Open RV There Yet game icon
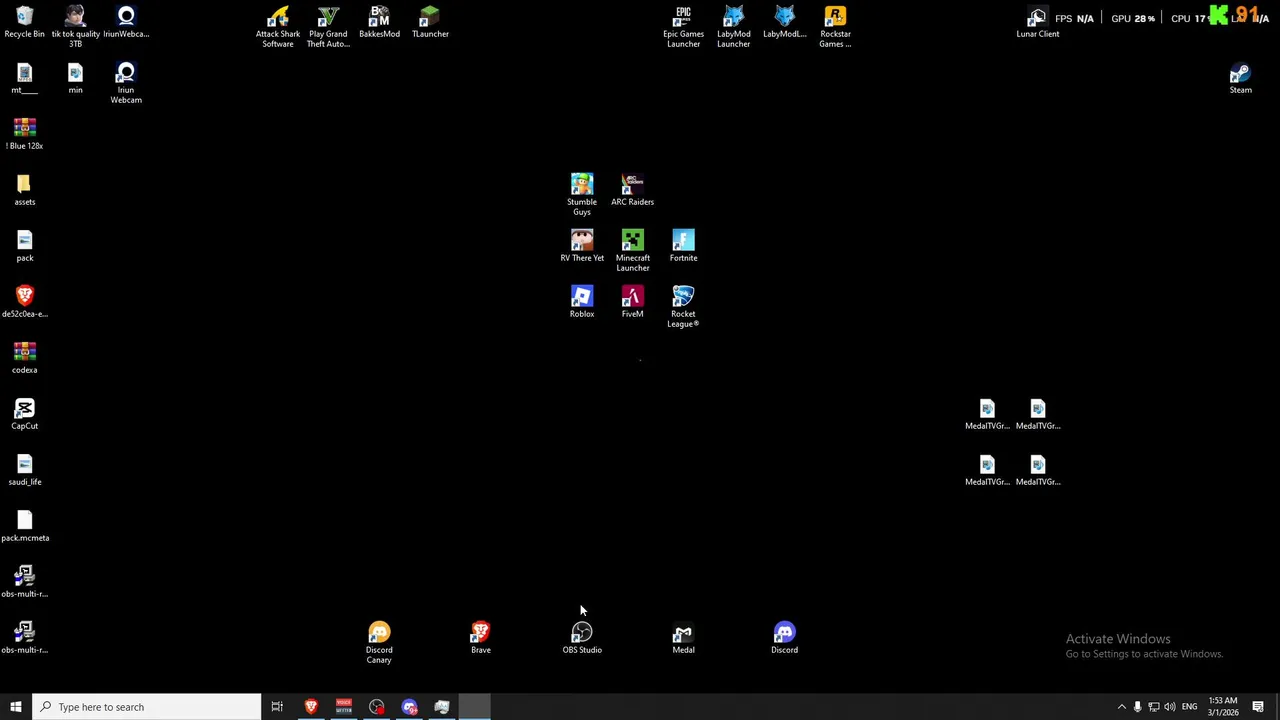This screenshot has width=1280, height=720. point(582,246)
